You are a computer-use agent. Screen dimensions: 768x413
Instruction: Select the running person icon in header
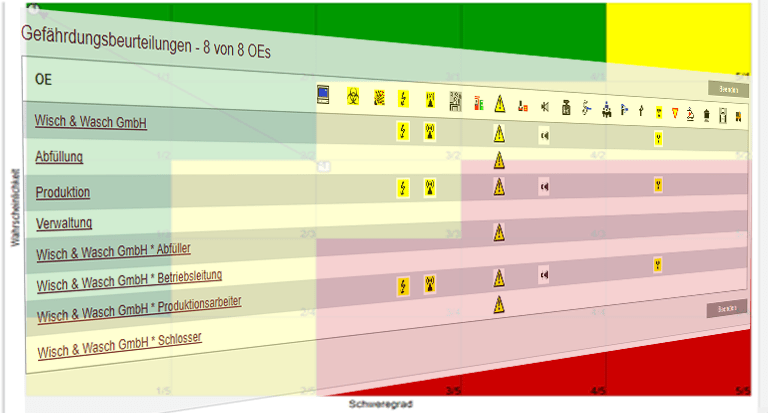click(586, 108)
